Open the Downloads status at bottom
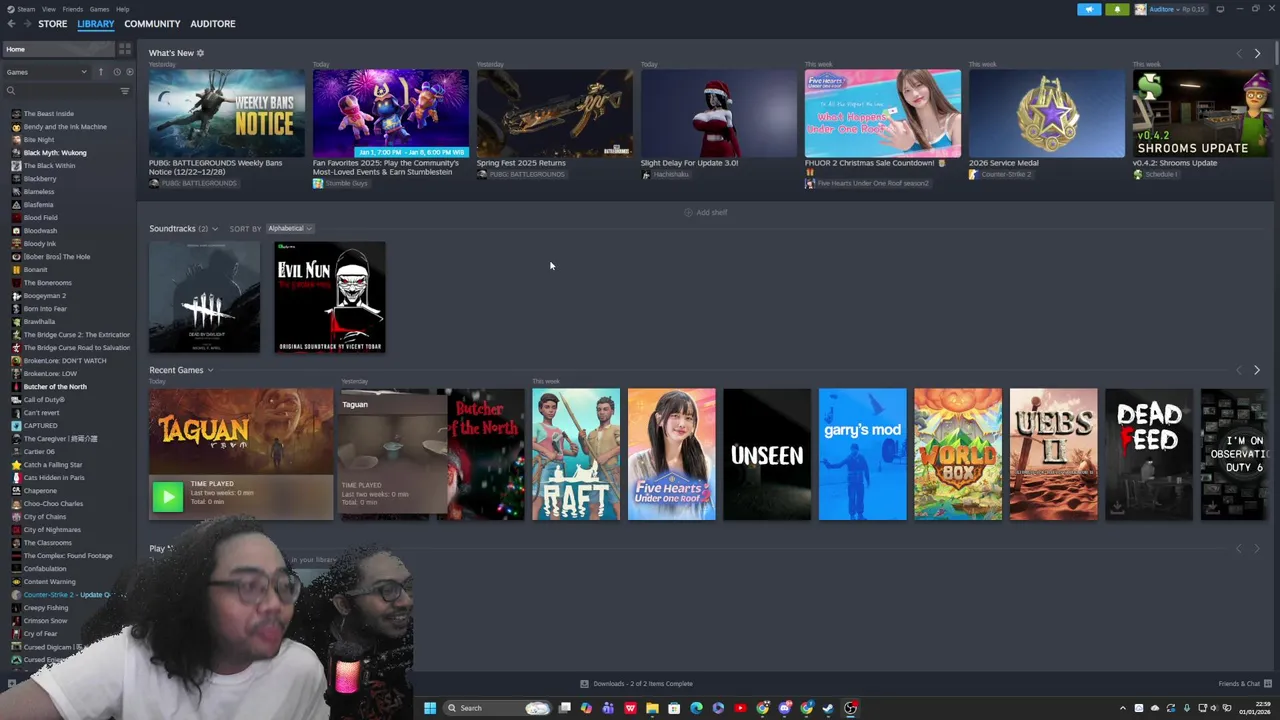Viewport: 1280px width, 720px height. (x=637, y=684)
